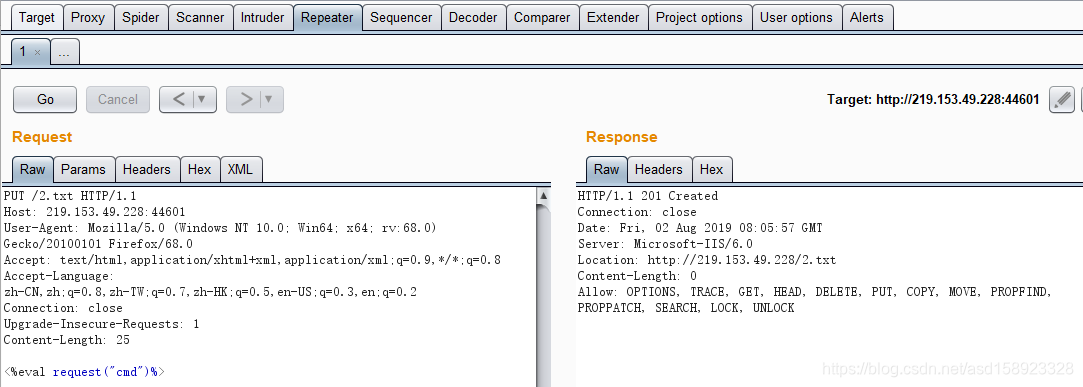1083x387 pixels.
Task: Open the Request XML tab
Action: click(x=240, y=169)
